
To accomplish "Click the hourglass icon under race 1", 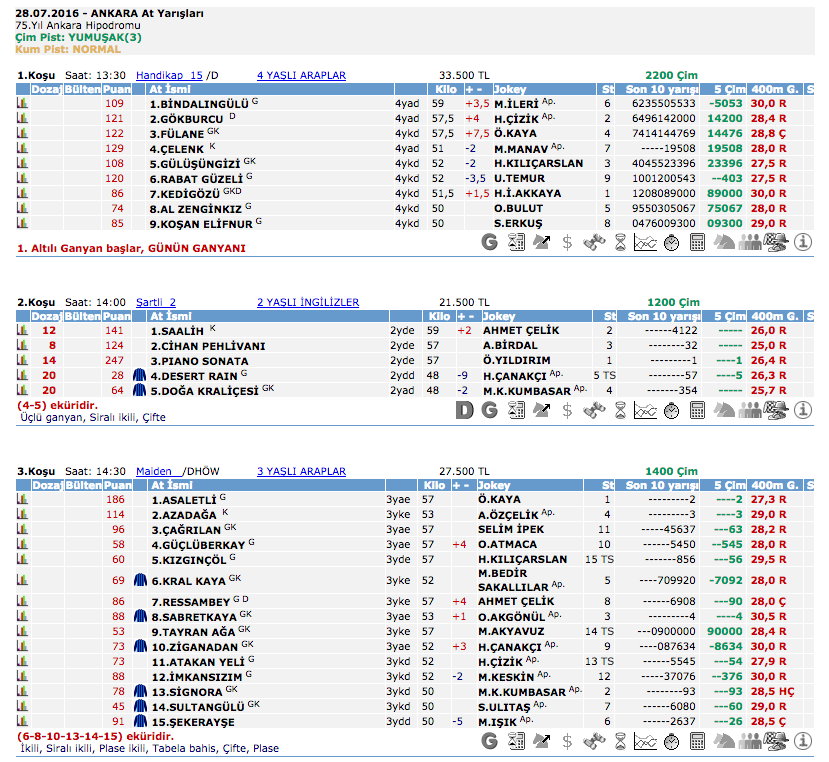I will pos(620,241).
